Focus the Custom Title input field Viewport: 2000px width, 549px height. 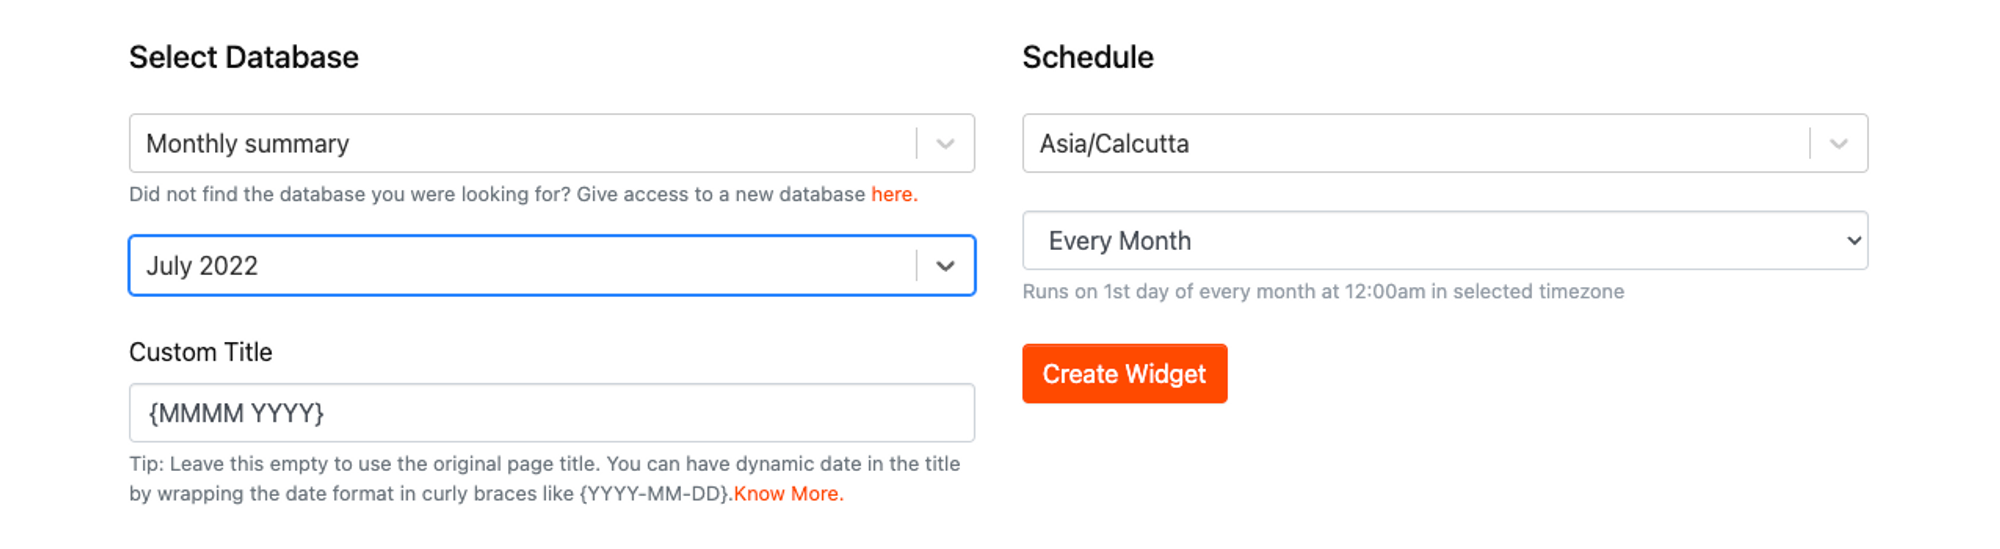551,413
